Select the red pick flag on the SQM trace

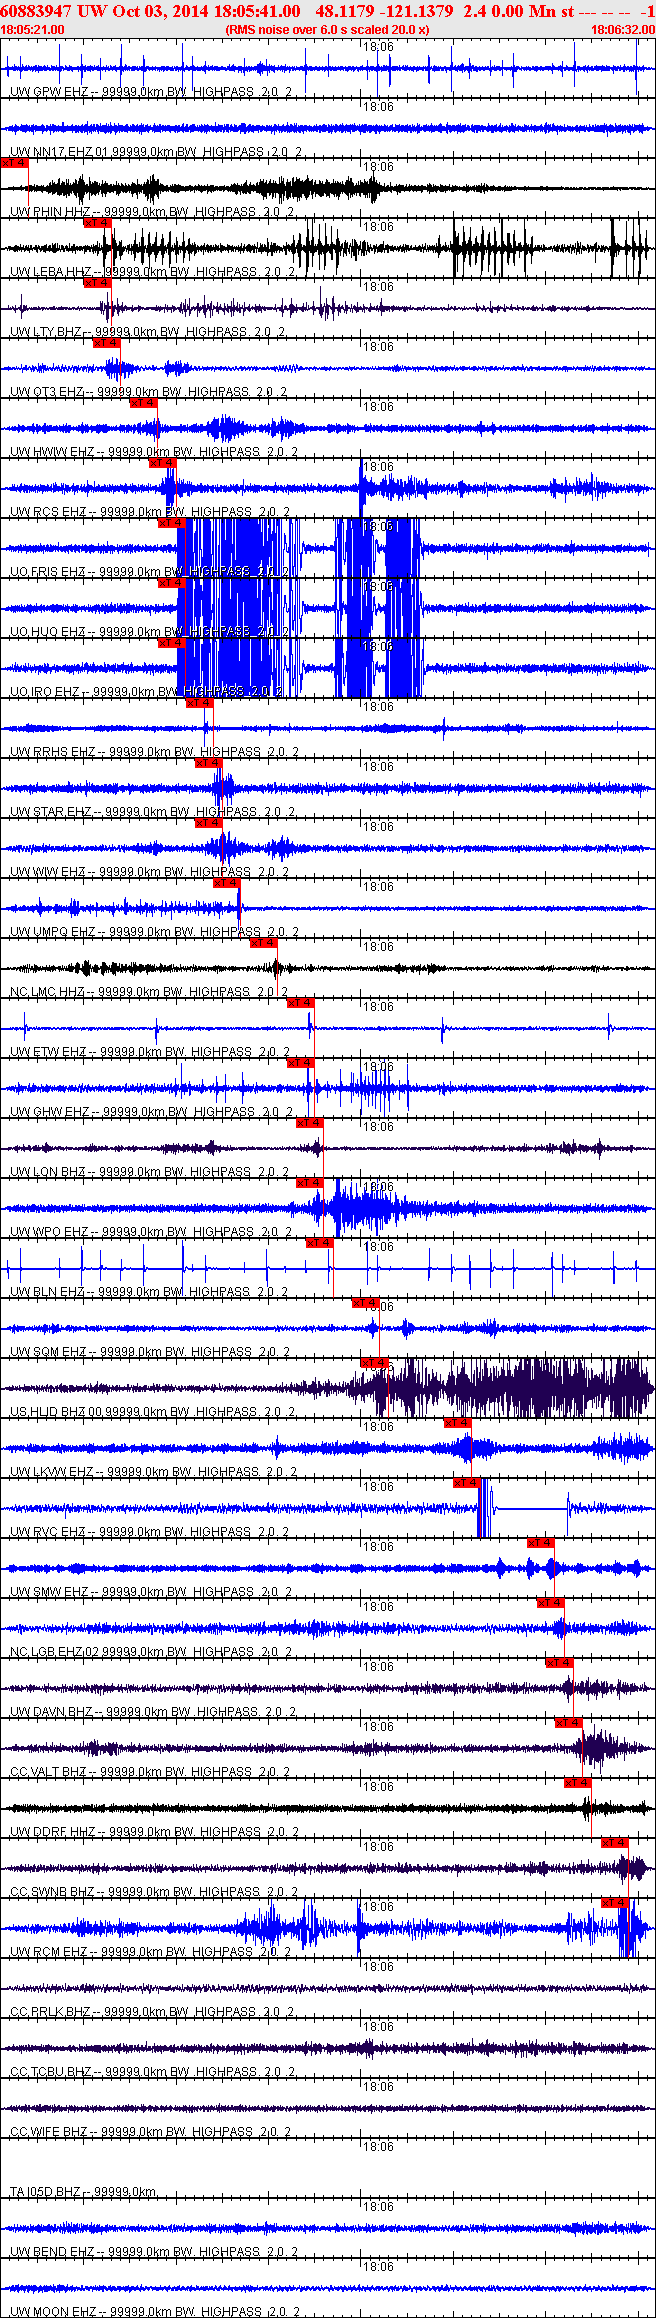click(365, 1302)
